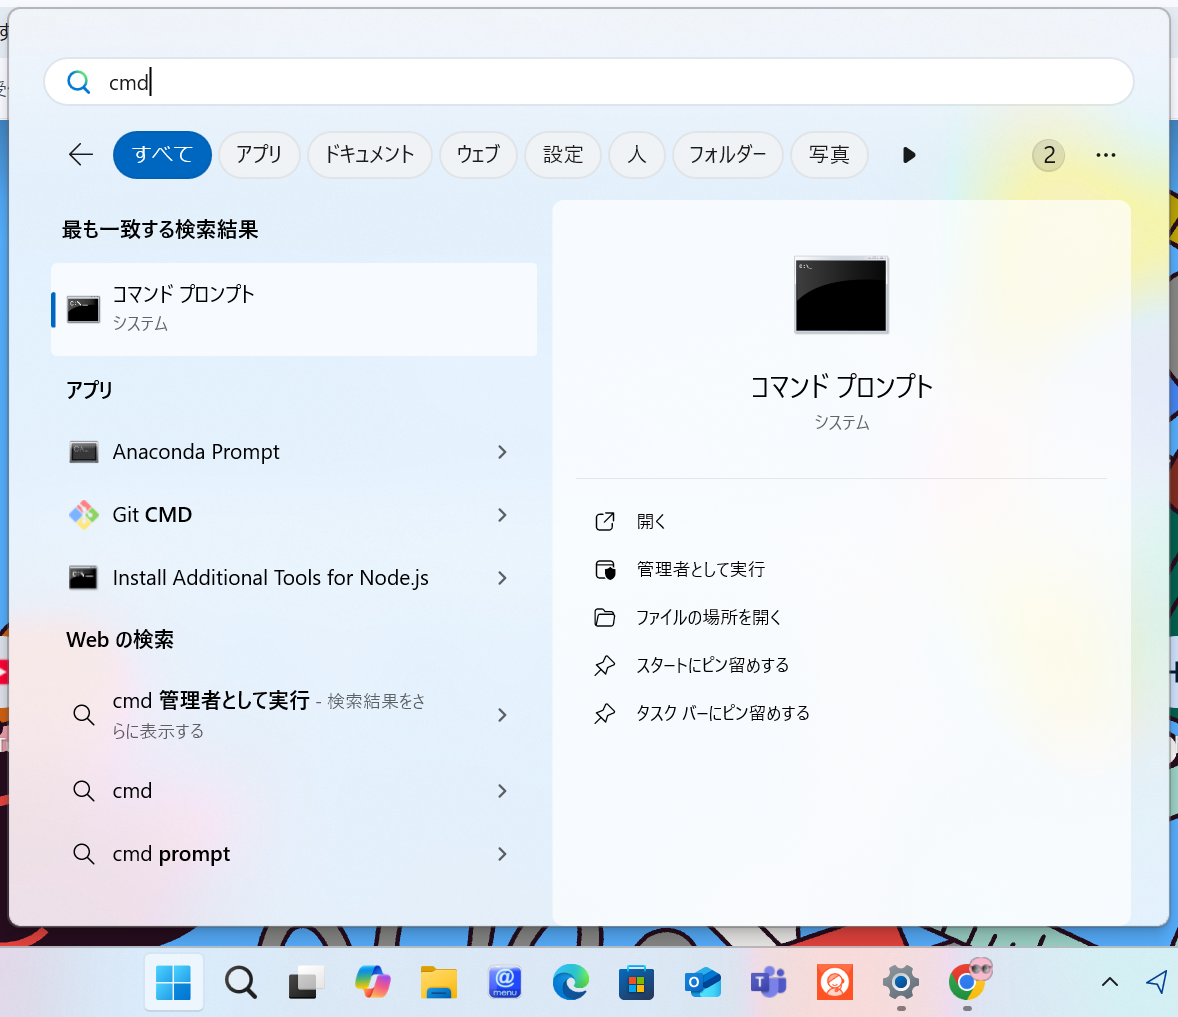Open Microsoft Edge from the taskbar
The image size is (1178, 1017).
570,983
